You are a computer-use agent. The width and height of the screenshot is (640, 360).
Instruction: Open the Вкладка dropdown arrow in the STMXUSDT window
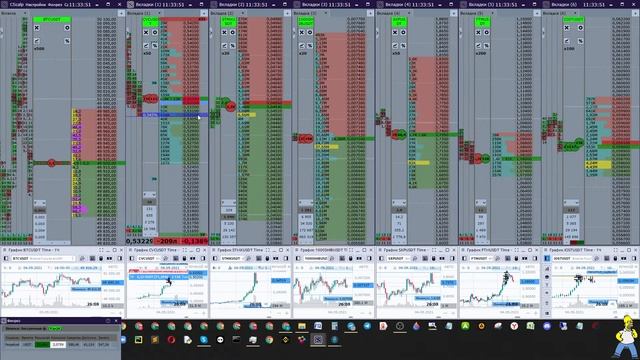(x=242, y=13)
